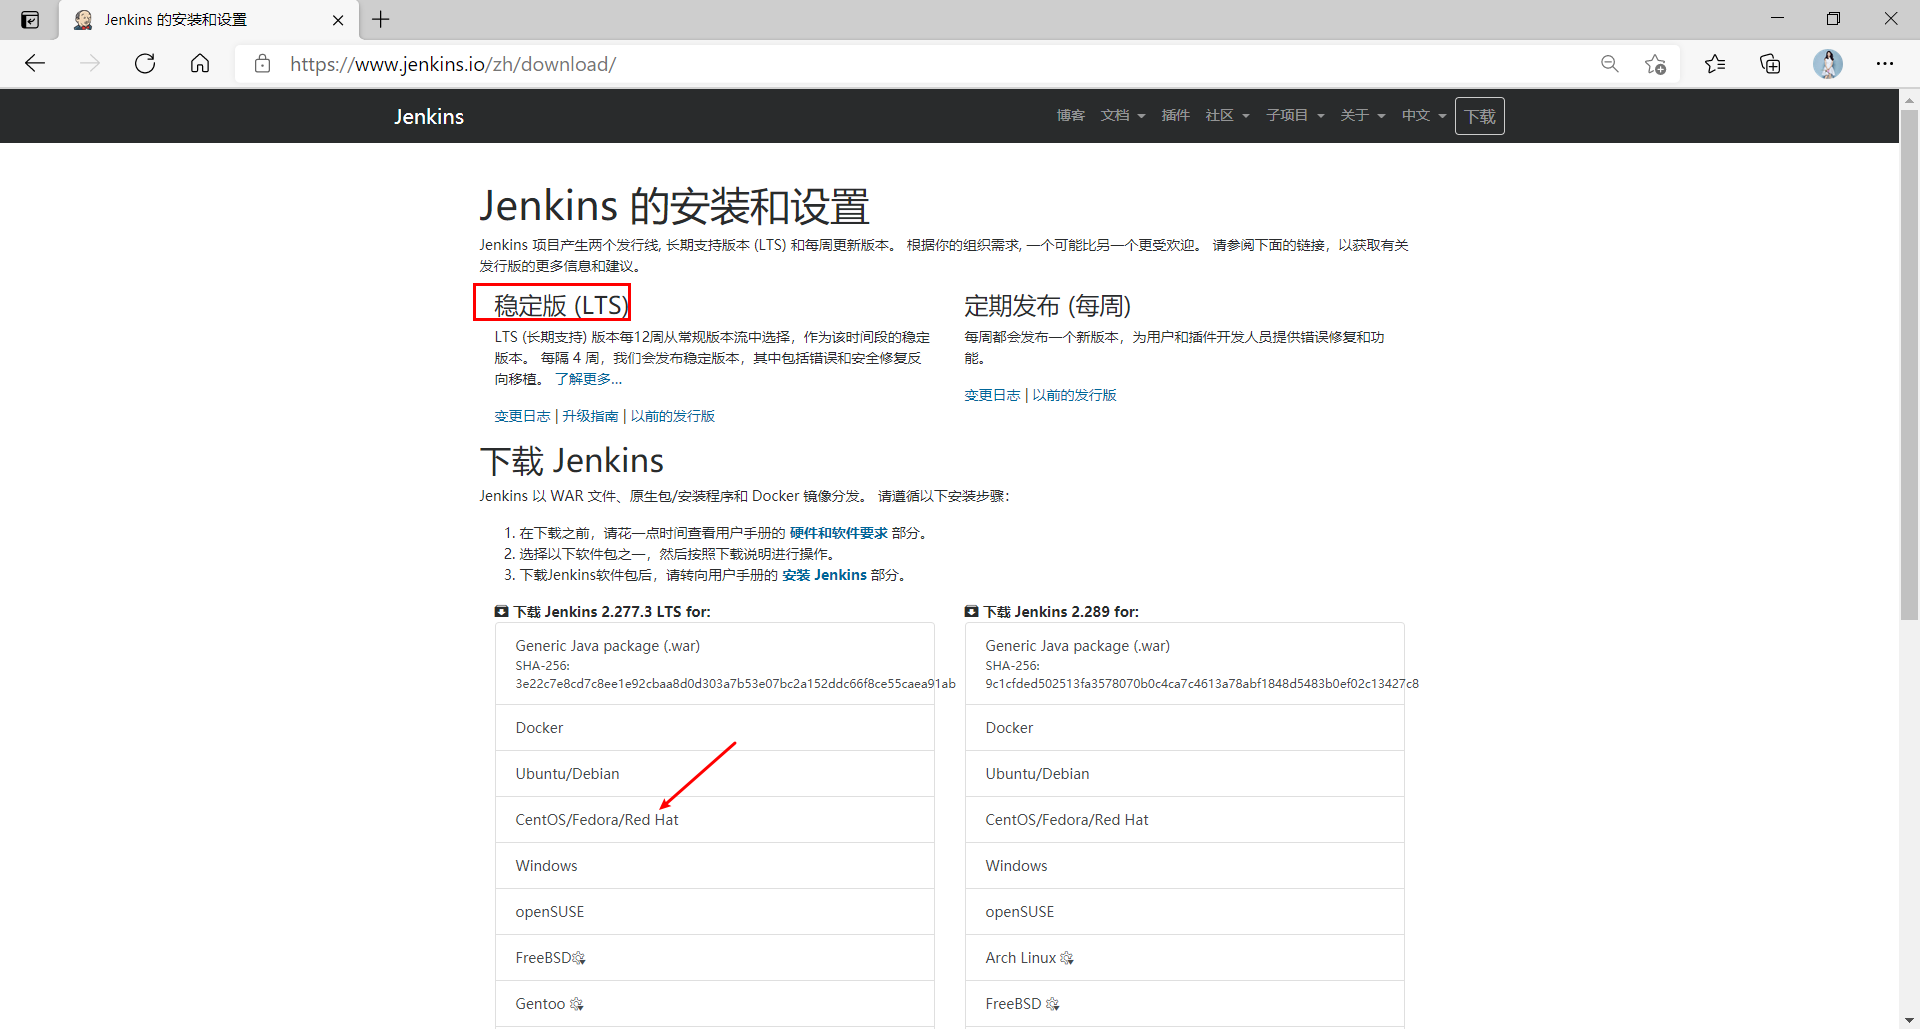Click the 下载 Jenkins 2.289 for heading
This screenshot has height=1029, width=1920.
point(1052,612)
